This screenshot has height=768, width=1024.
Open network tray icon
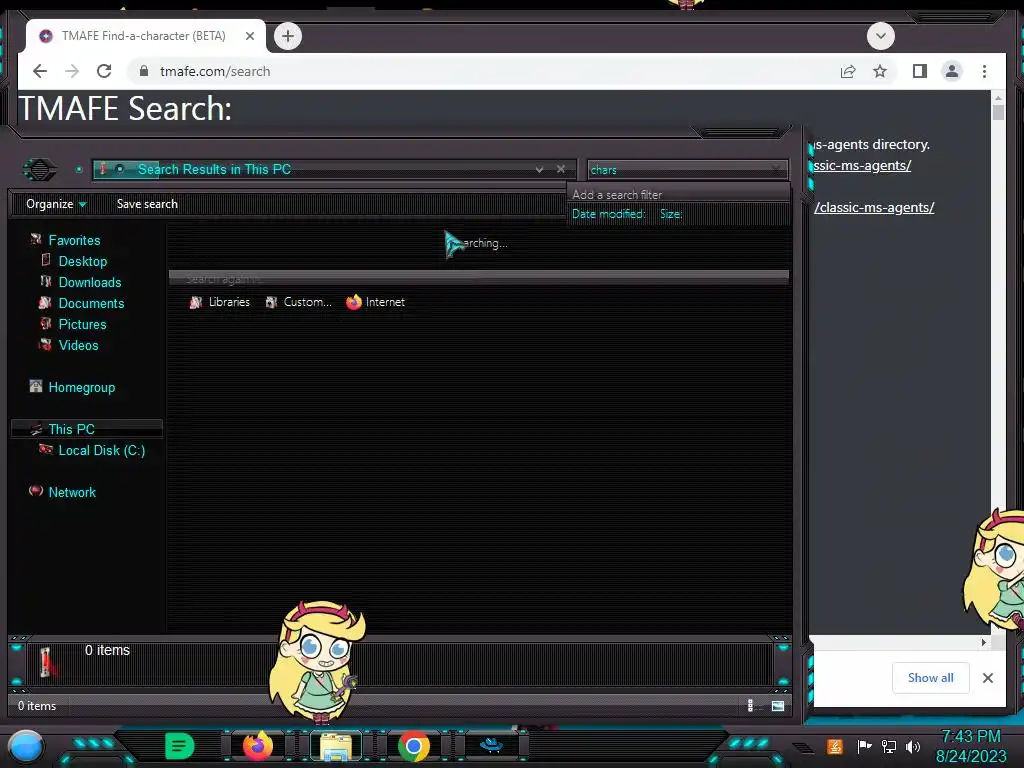point(888,746)
